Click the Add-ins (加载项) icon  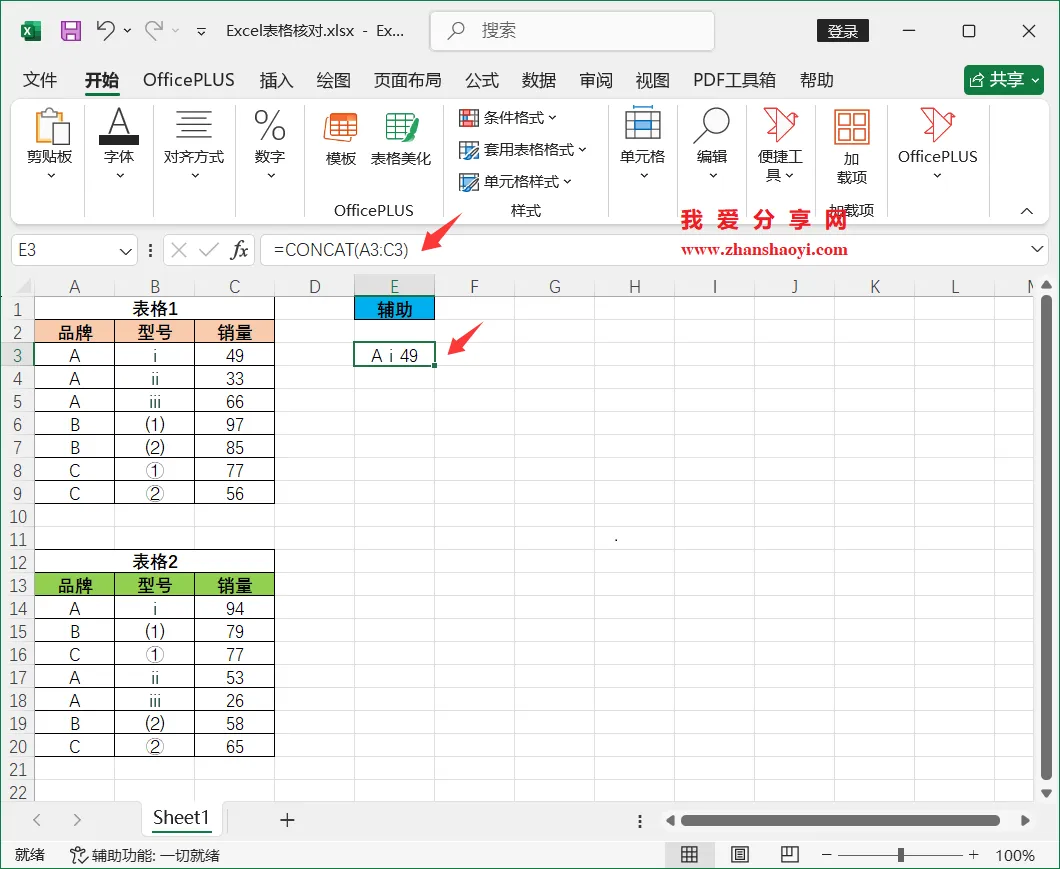(852, 146)
